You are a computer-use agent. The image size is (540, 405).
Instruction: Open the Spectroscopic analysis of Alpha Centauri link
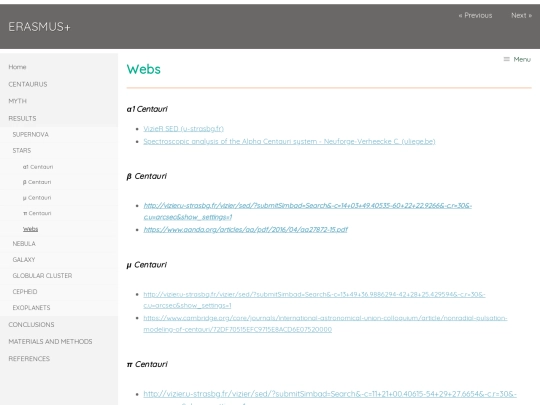coord(289,141)
